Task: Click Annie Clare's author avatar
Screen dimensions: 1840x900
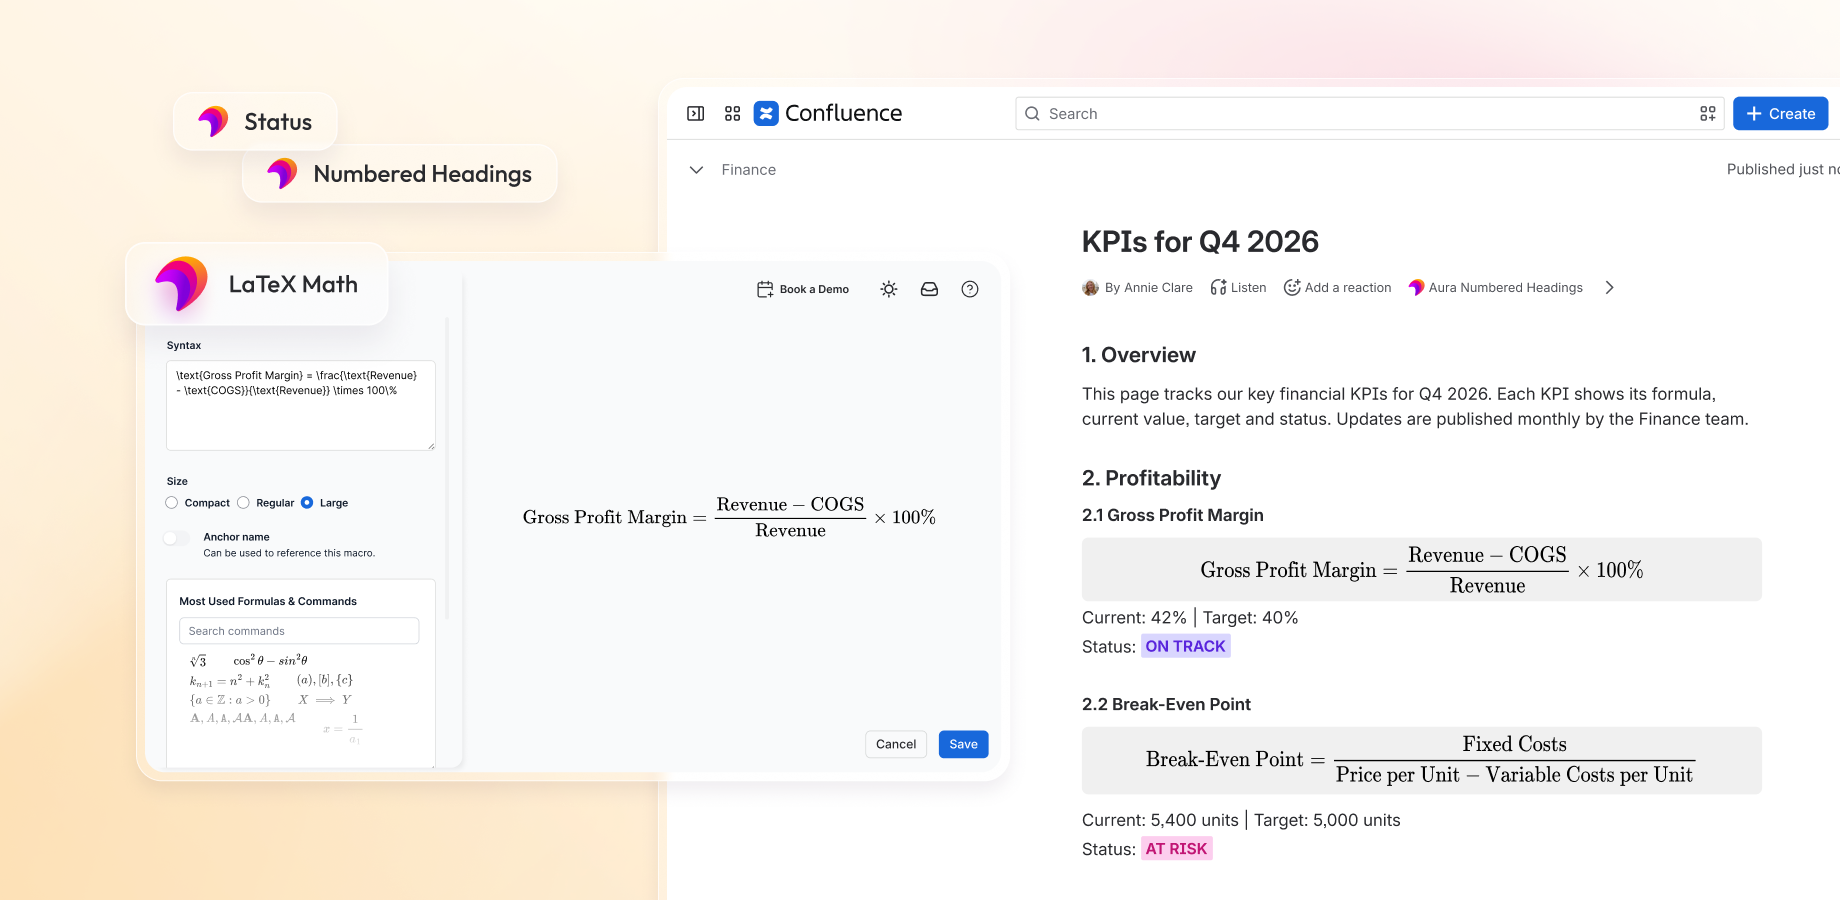Action: [1091, 288]
